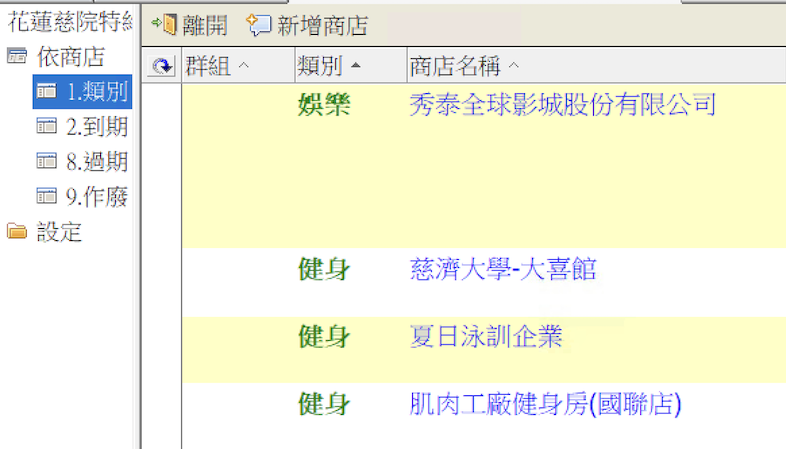
Task: Open 秀泰全球影城股份有限公司 store link
Action: click(562, 105)
